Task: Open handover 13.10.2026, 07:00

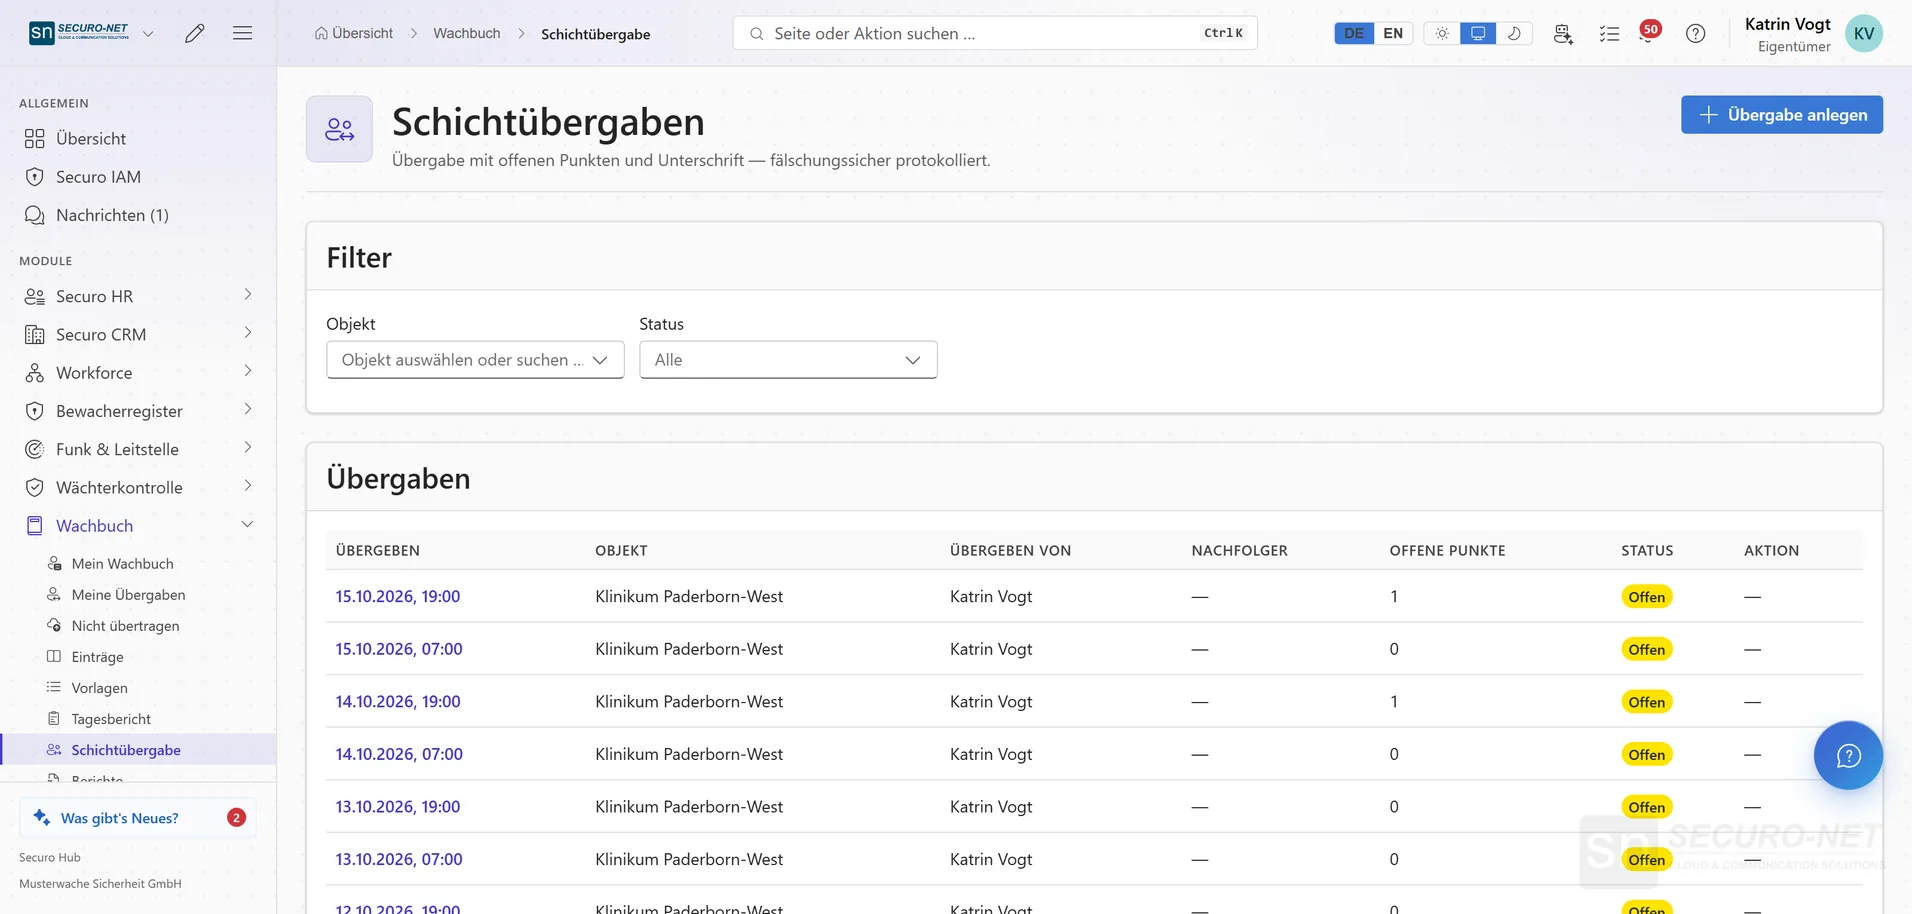Action: 399,859
